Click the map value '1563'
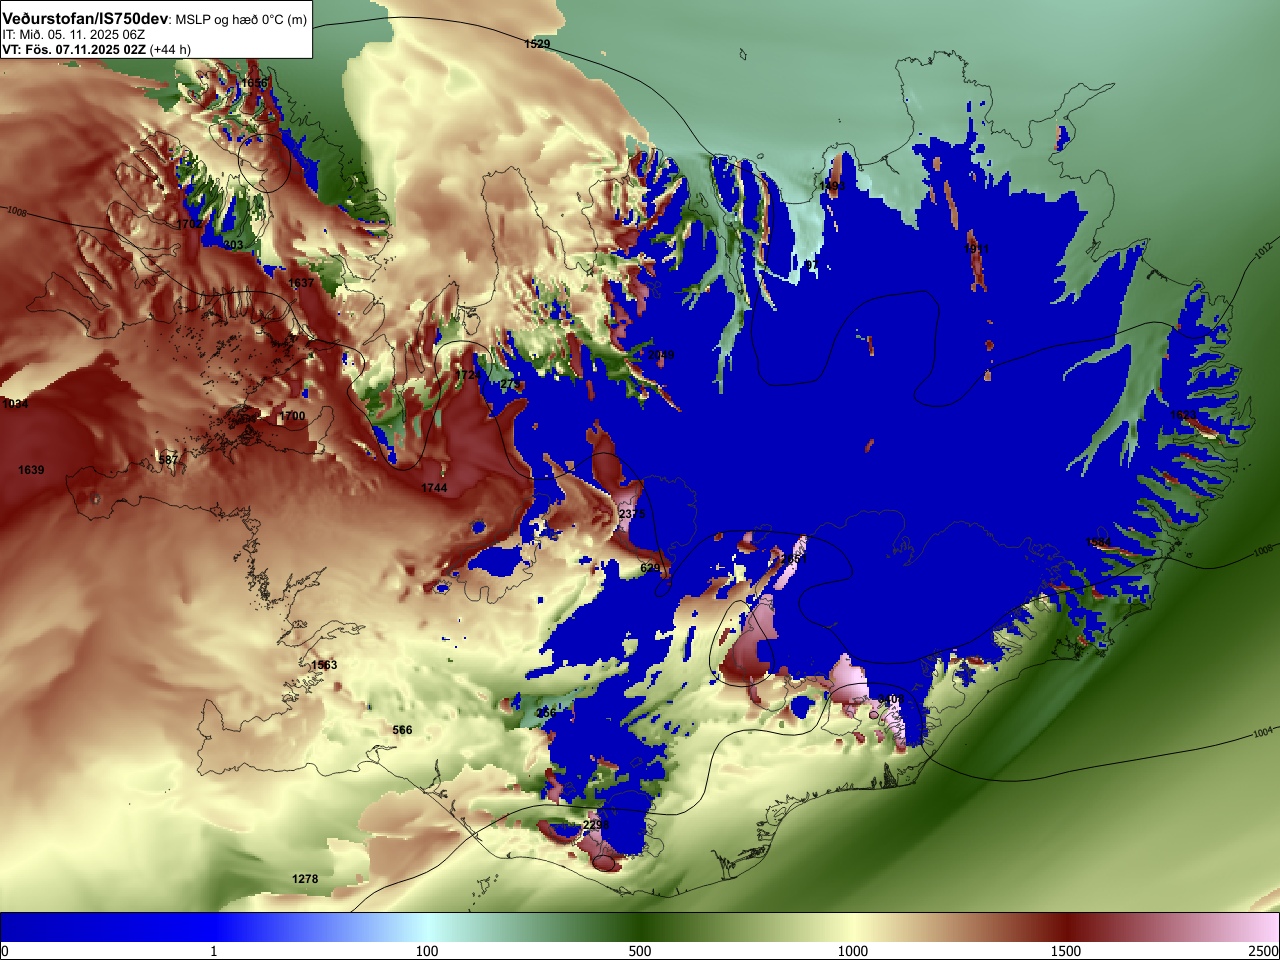Viewport: 1280px width, 960px height. (x=324, y=665)
